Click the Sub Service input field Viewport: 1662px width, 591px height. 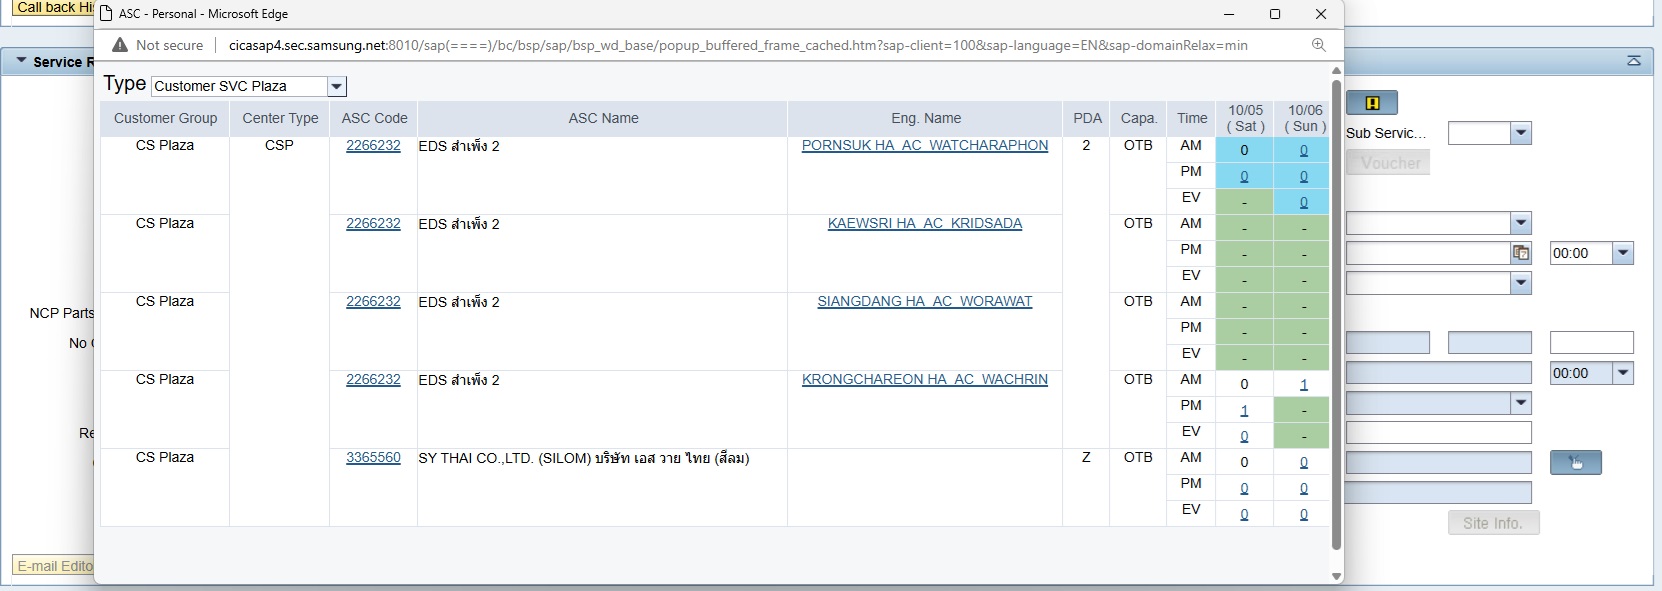[x=1479, y=133]
